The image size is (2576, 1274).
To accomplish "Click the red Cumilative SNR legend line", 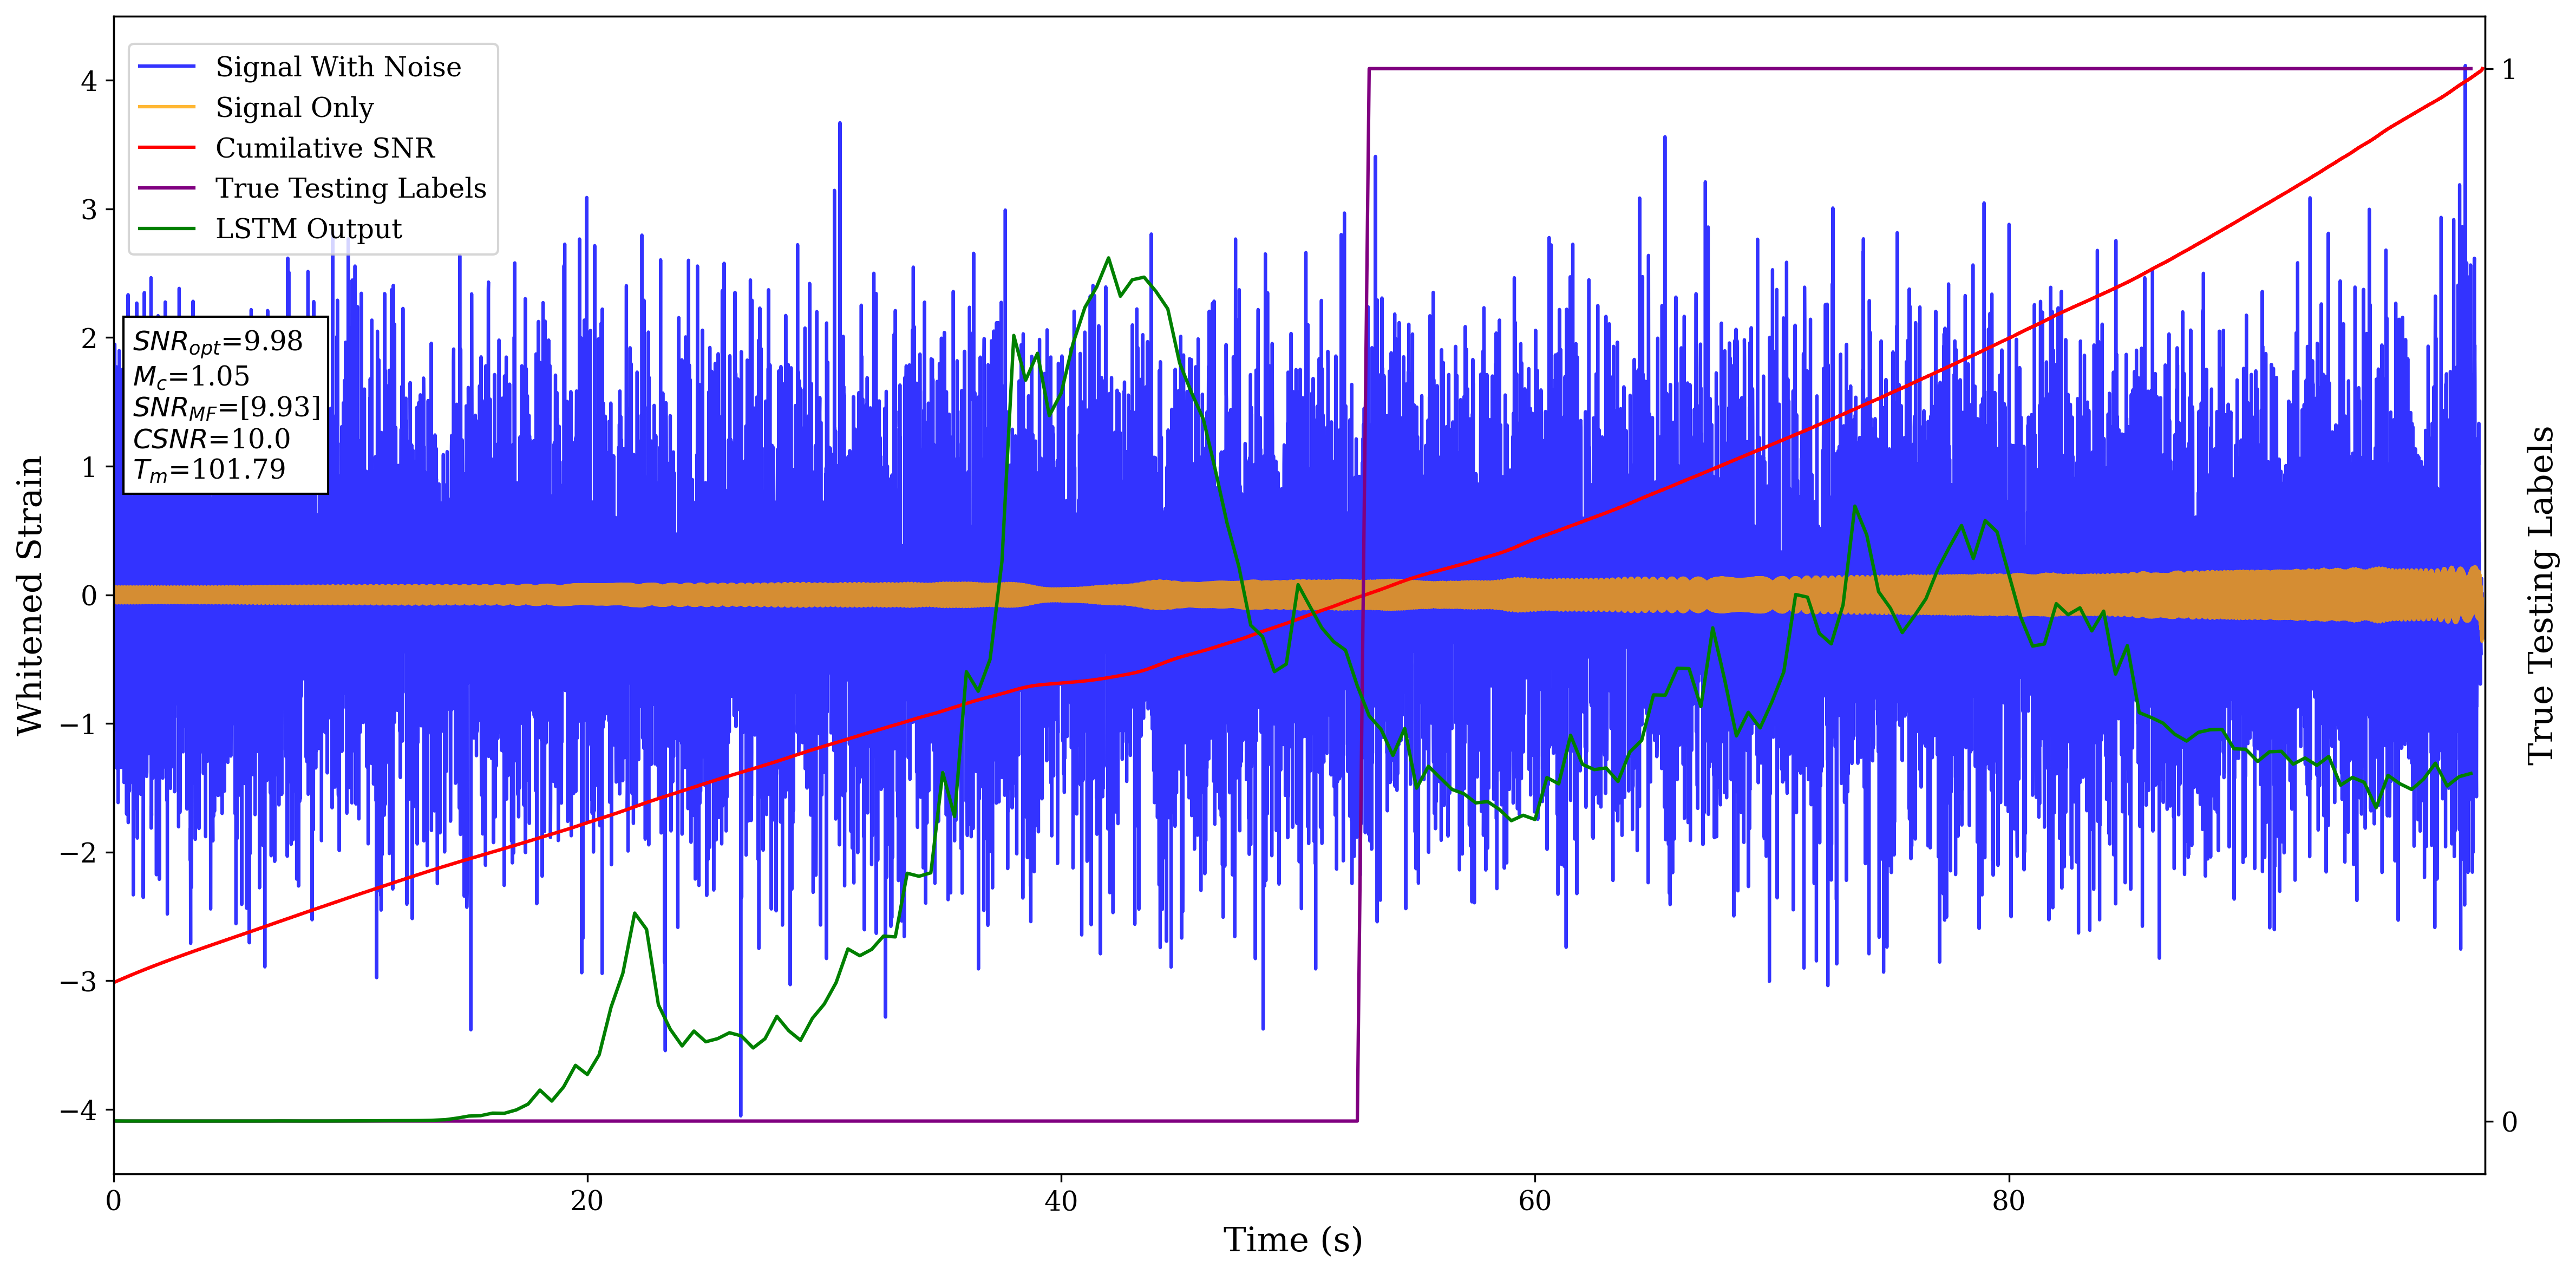I will click(166, 148).
